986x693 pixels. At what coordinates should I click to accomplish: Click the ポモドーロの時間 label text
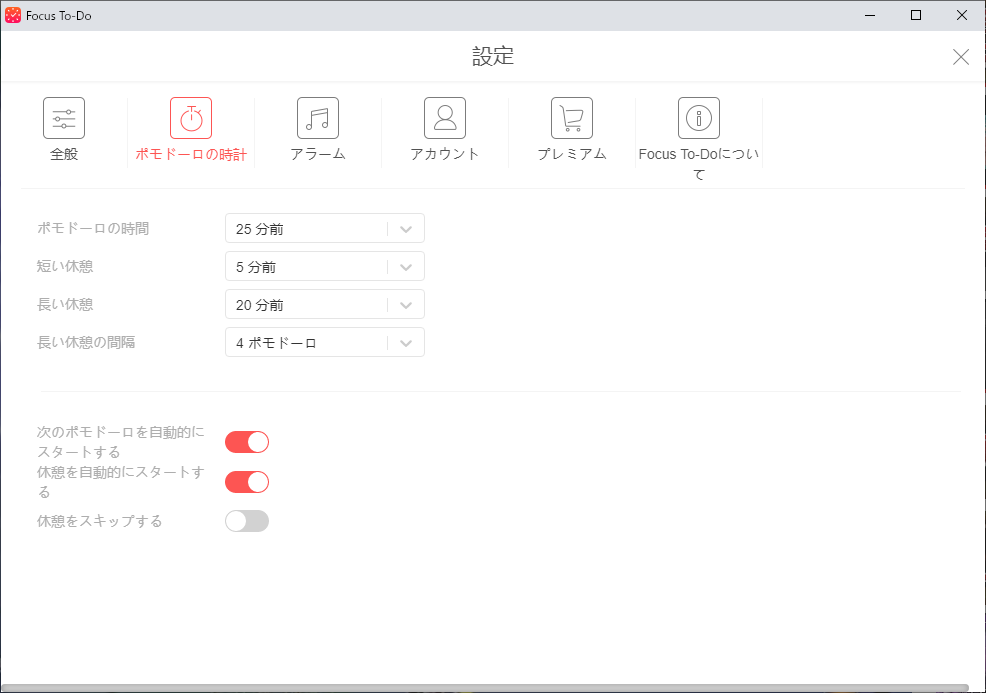coord(93,228)
